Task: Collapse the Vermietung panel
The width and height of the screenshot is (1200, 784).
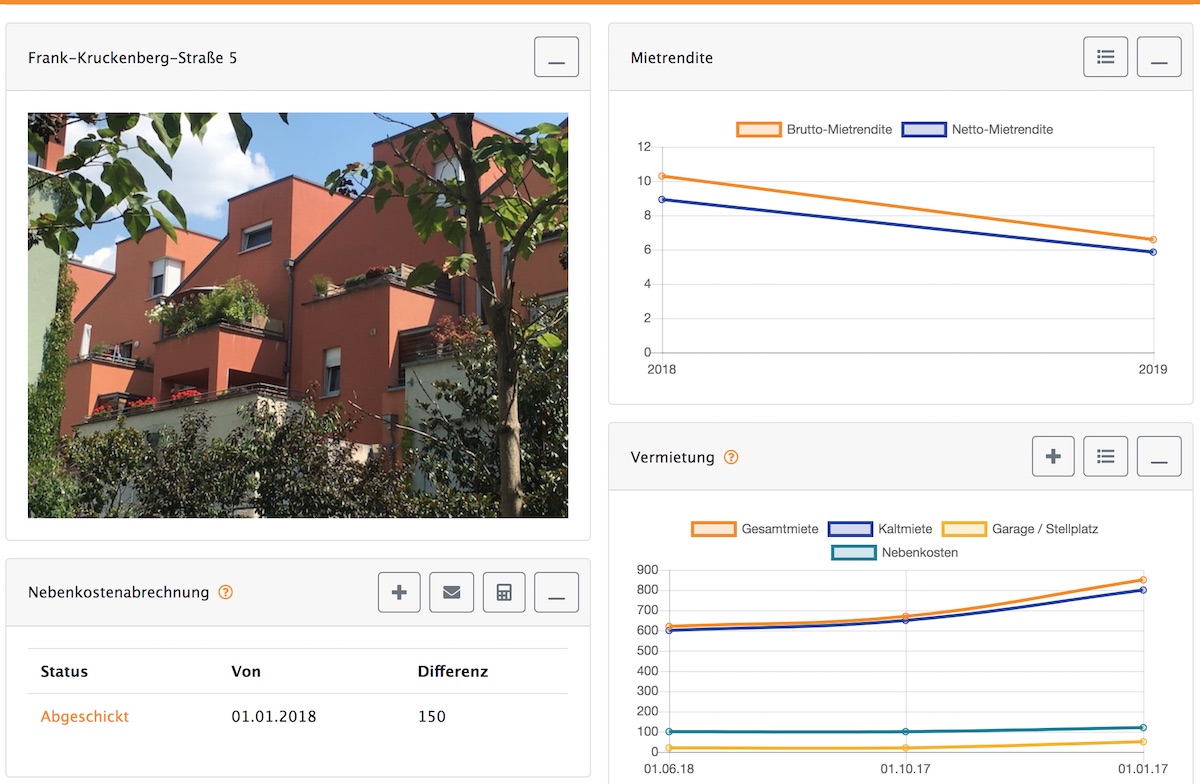Action: tap(1159, 456)
